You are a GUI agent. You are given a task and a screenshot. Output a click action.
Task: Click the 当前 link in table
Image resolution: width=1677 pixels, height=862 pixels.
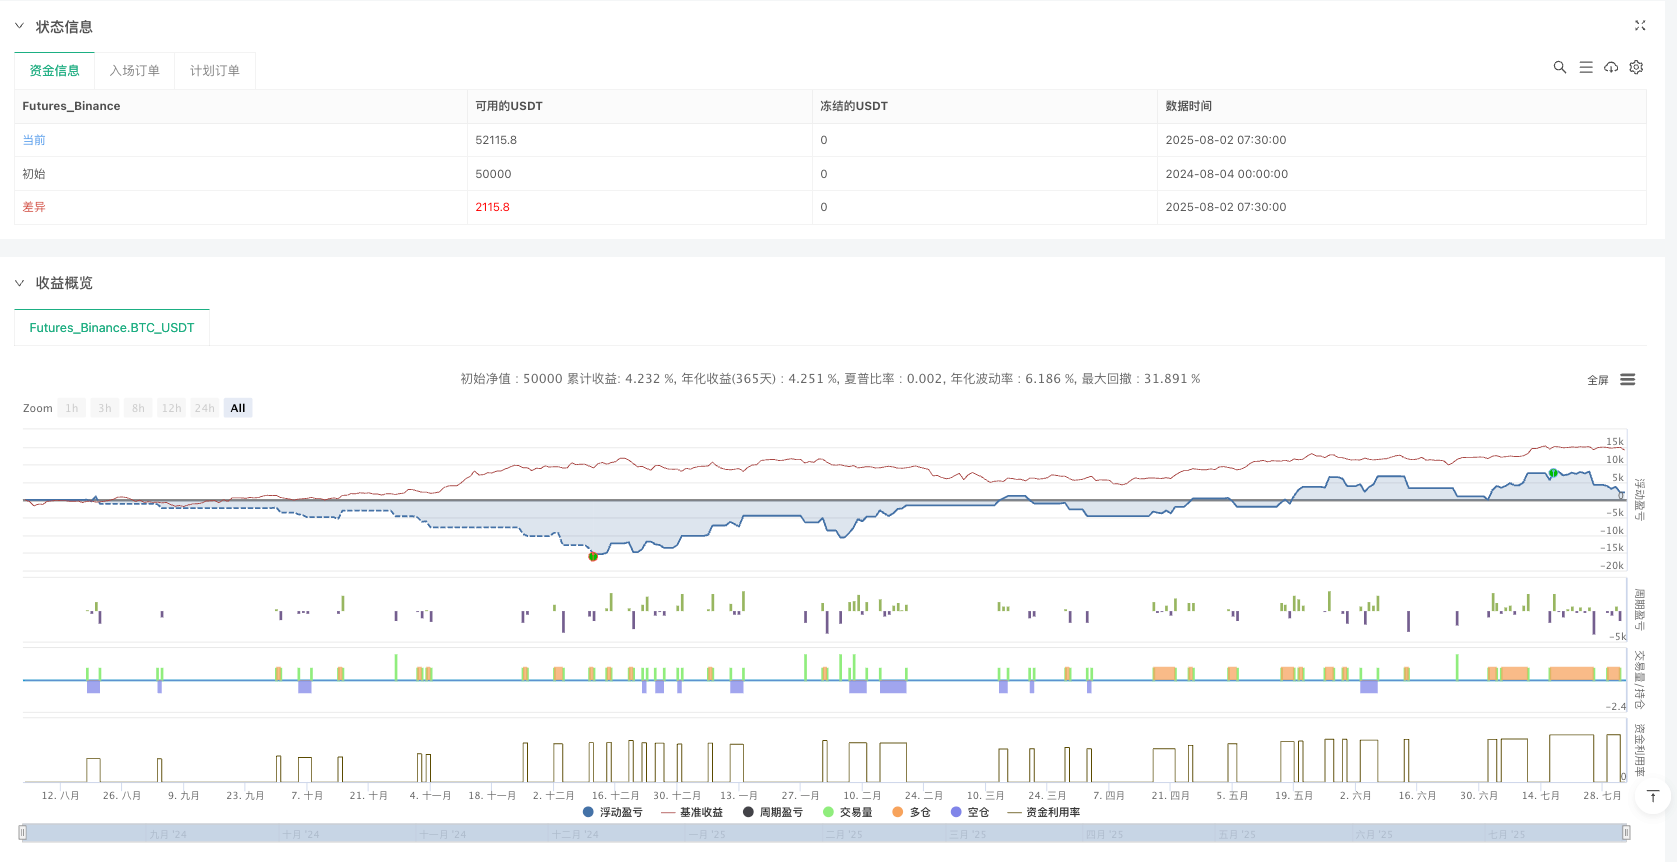(x=34, y=140)
